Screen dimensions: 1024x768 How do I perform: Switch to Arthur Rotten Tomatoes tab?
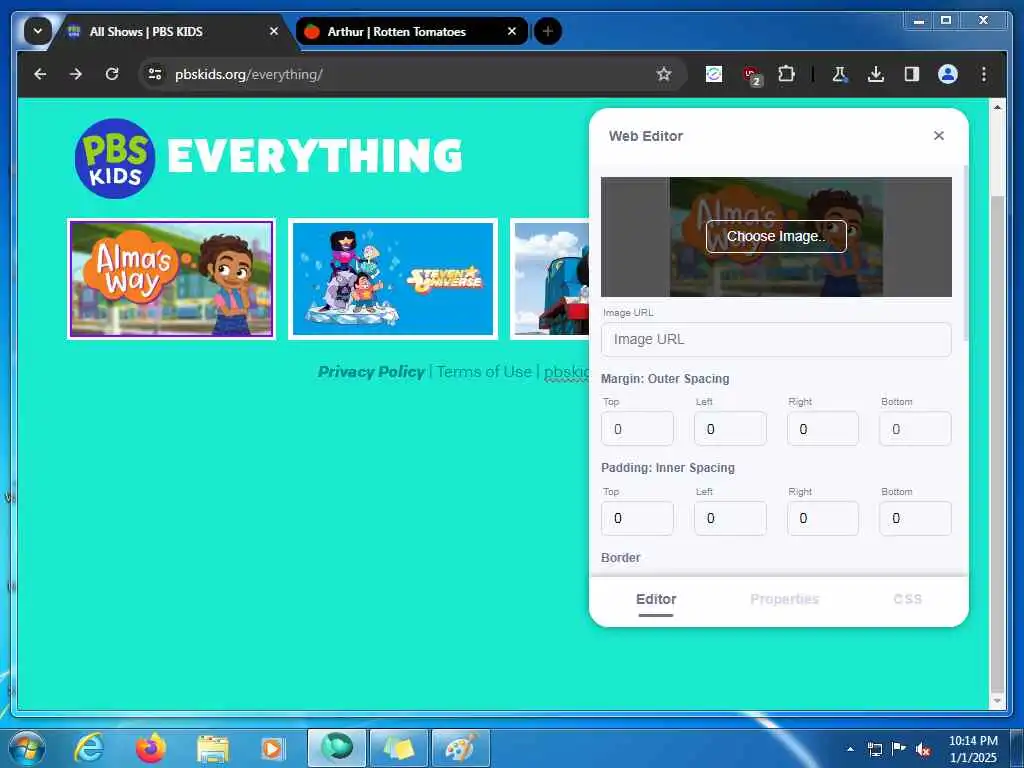click(413, 31)
